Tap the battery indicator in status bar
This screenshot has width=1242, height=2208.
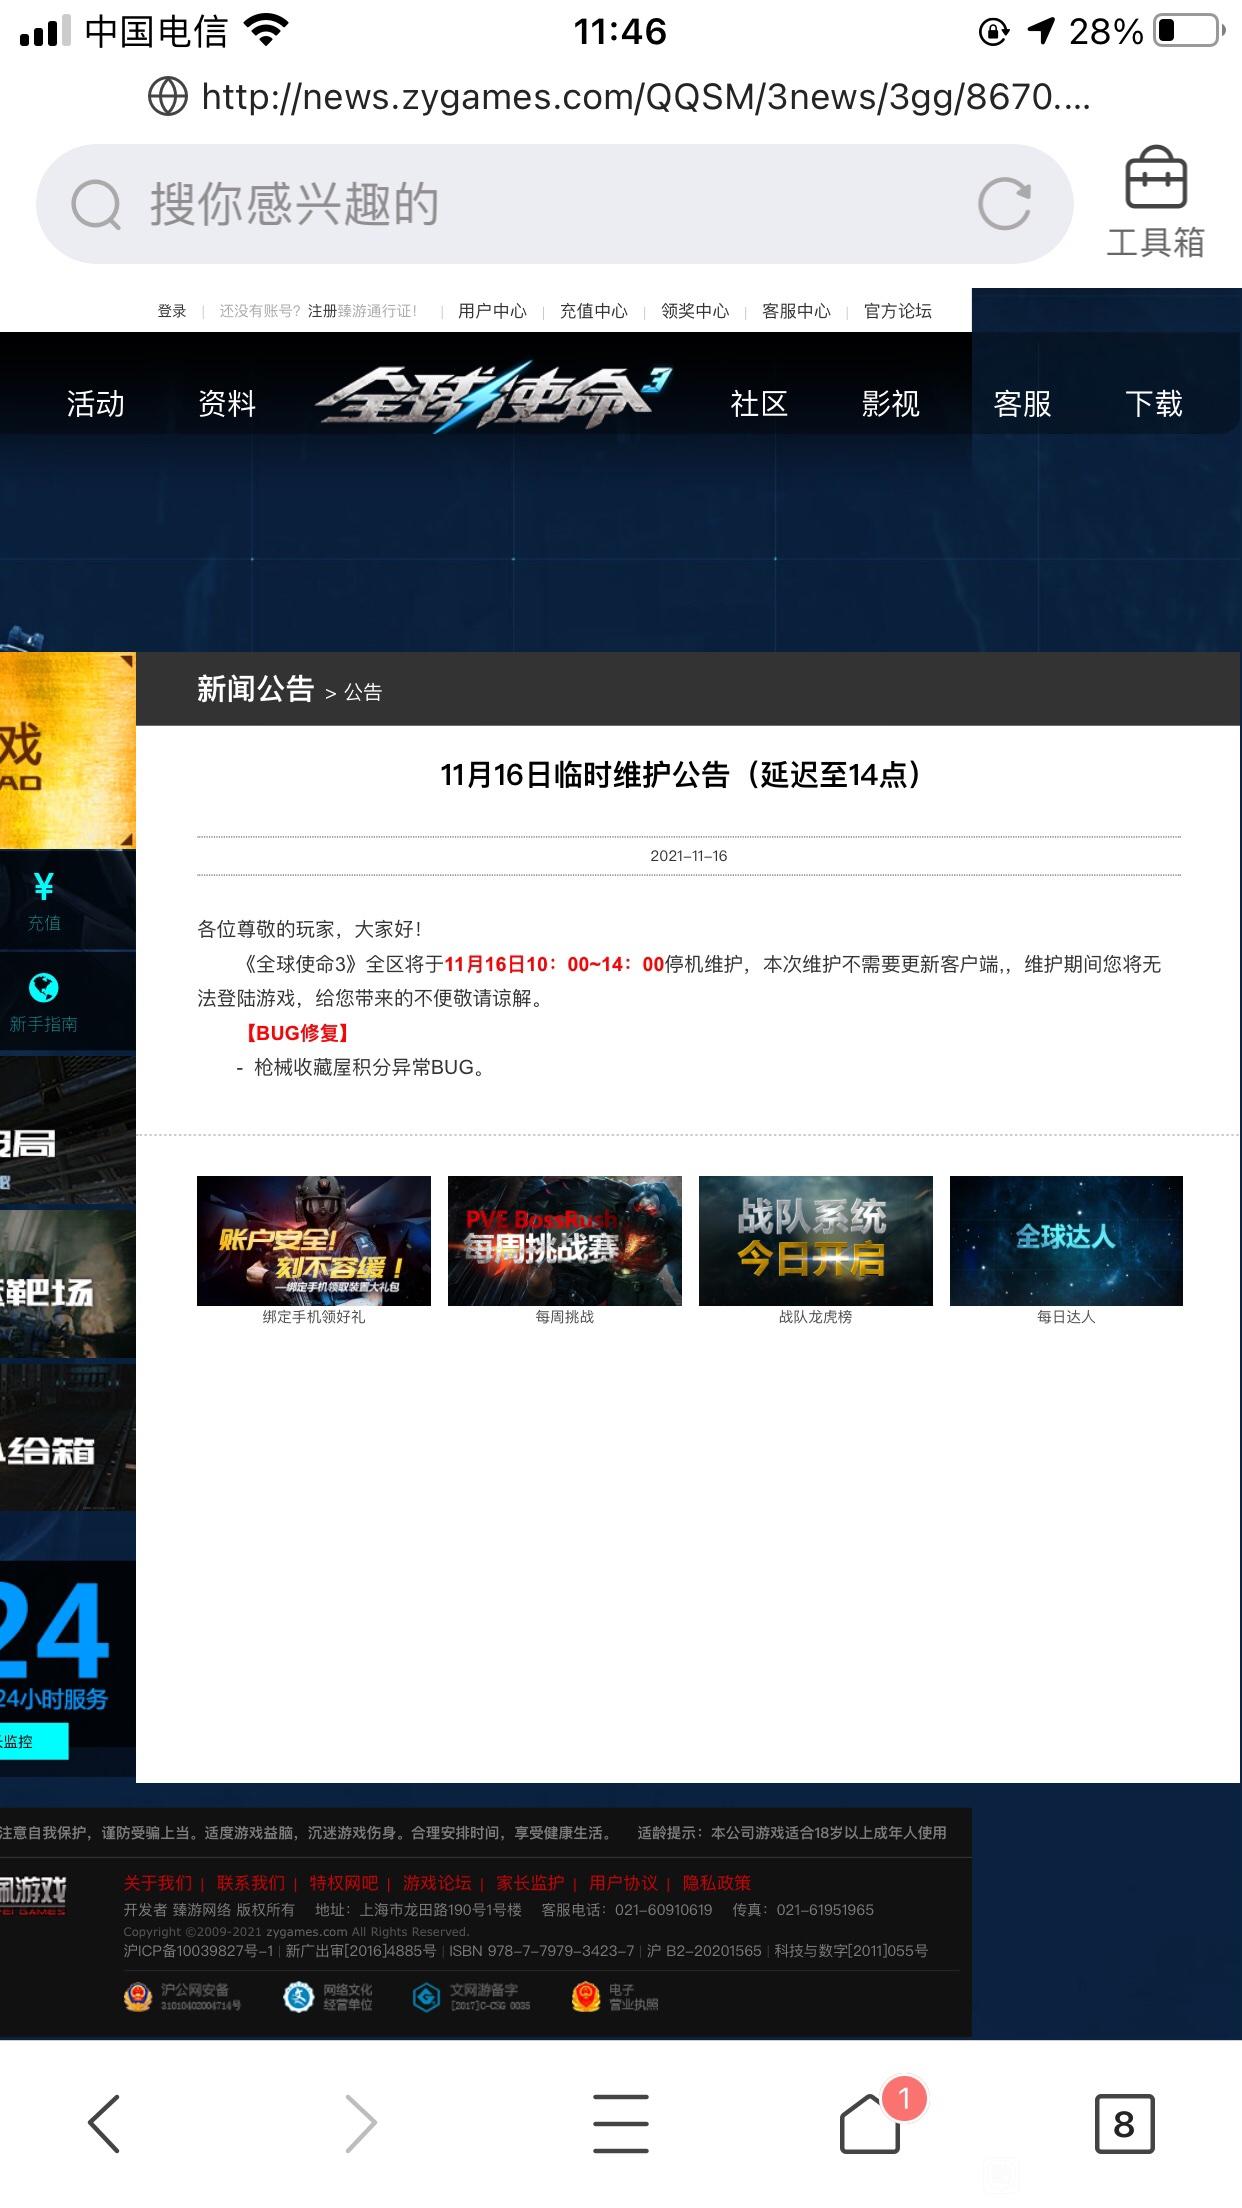1189,31
